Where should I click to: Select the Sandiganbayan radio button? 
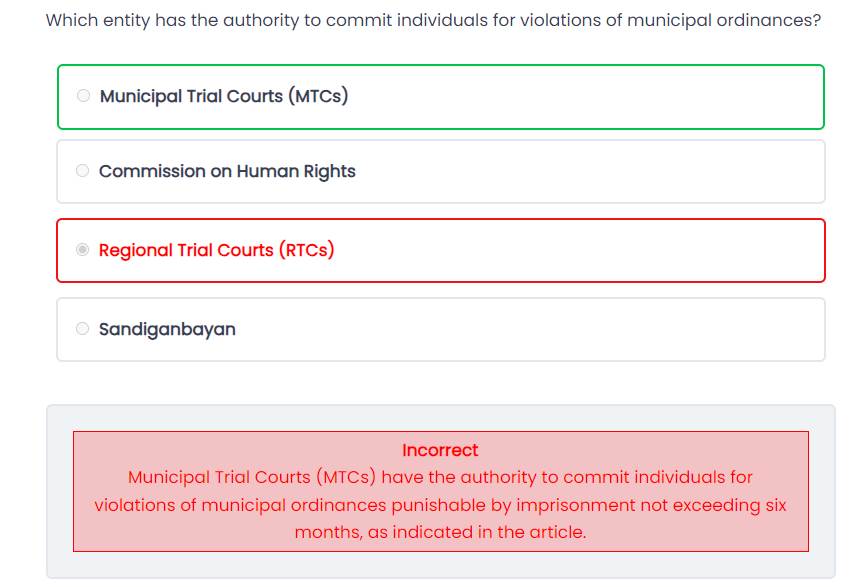point(82,329)
